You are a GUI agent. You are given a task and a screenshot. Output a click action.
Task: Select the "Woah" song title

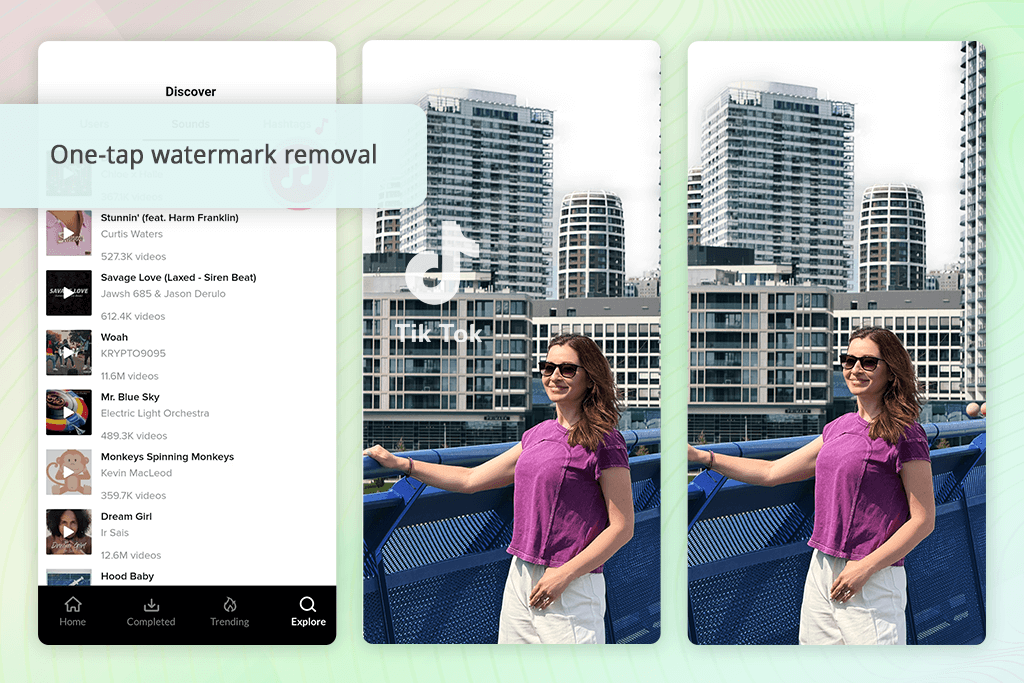point(114,337)
